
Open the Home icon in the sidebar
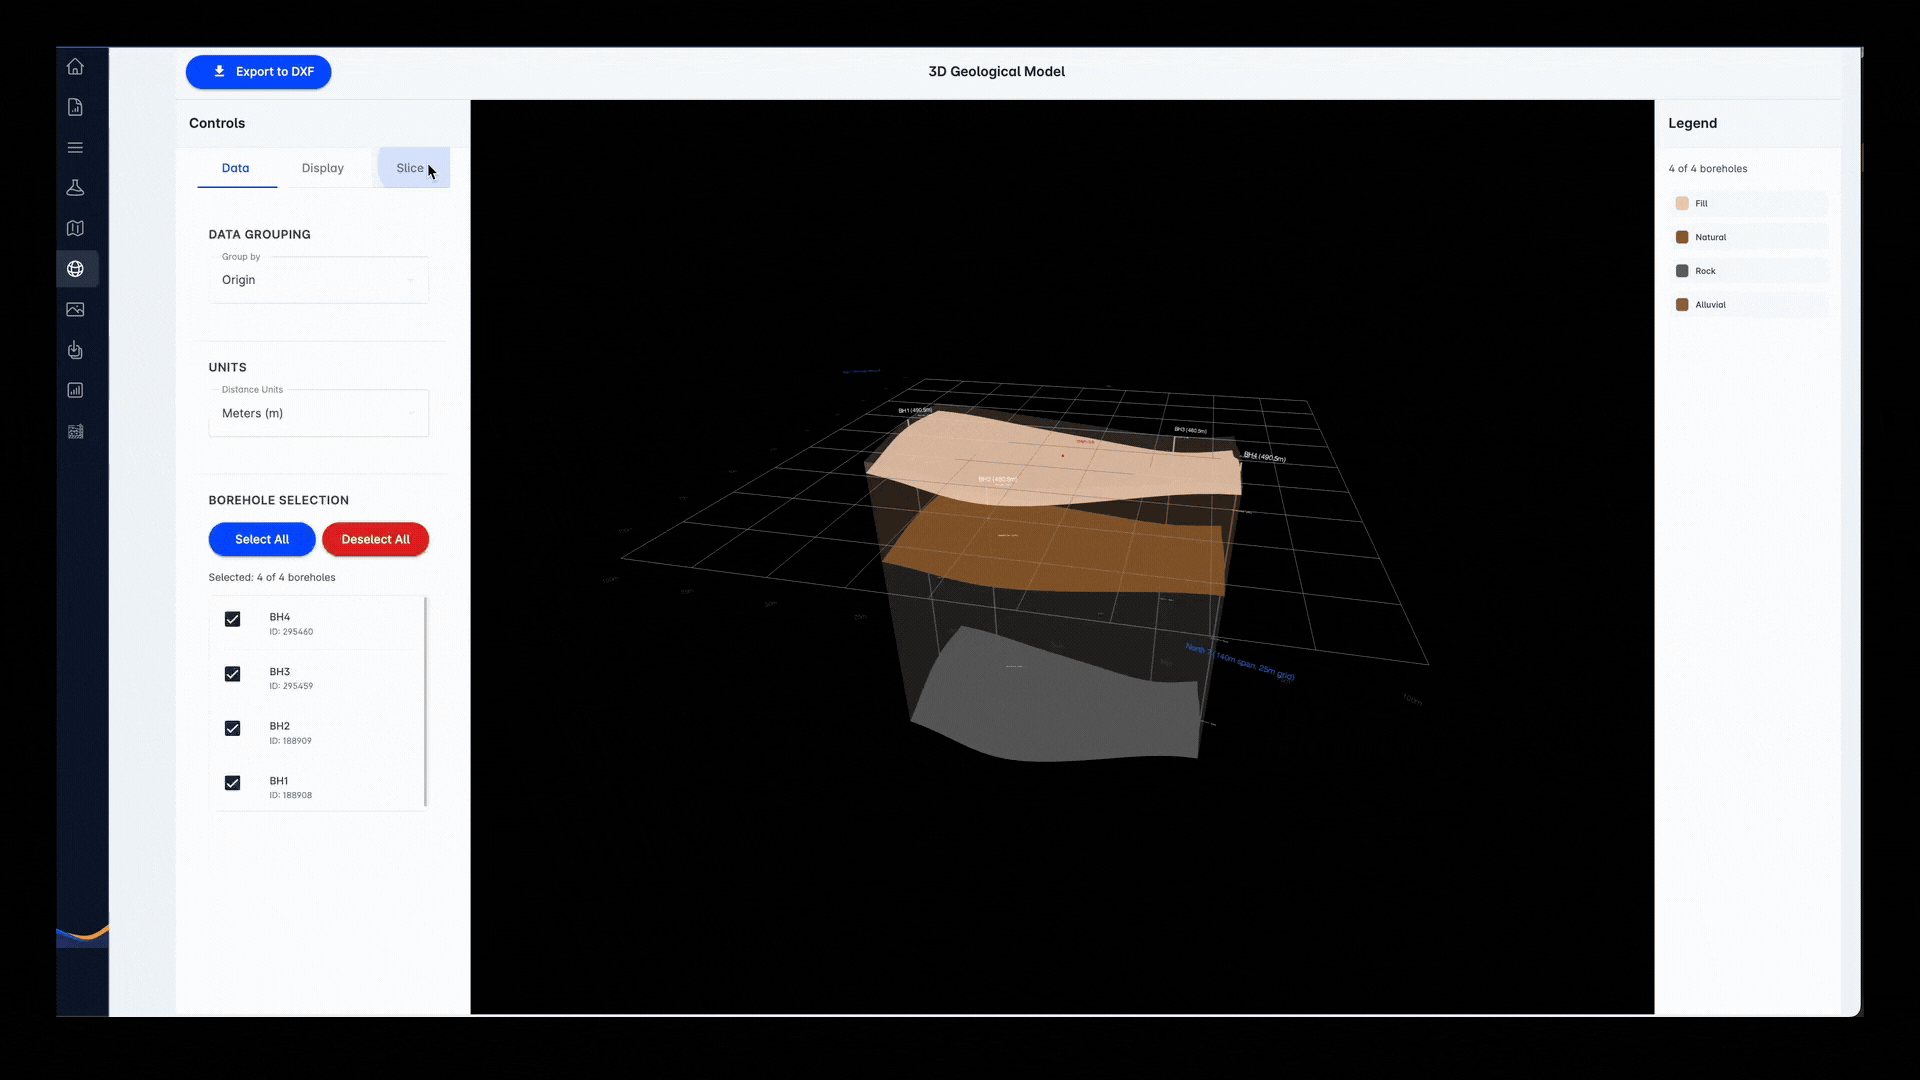(x=75, y=67)
